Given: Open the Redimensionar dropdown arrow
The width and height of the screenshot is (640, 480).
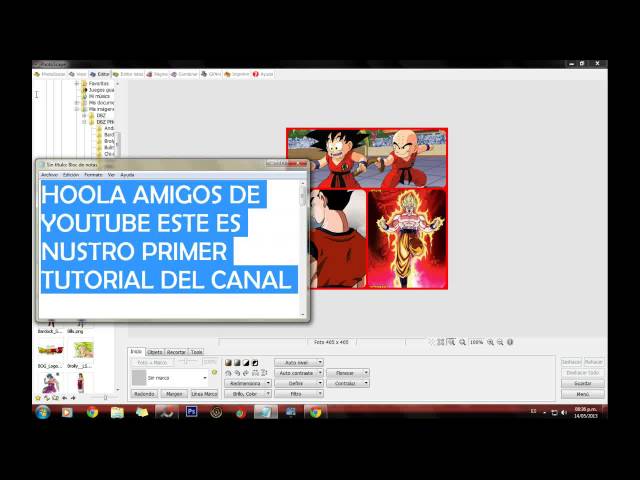Looking at the screenshot, I should pos(269,383).
